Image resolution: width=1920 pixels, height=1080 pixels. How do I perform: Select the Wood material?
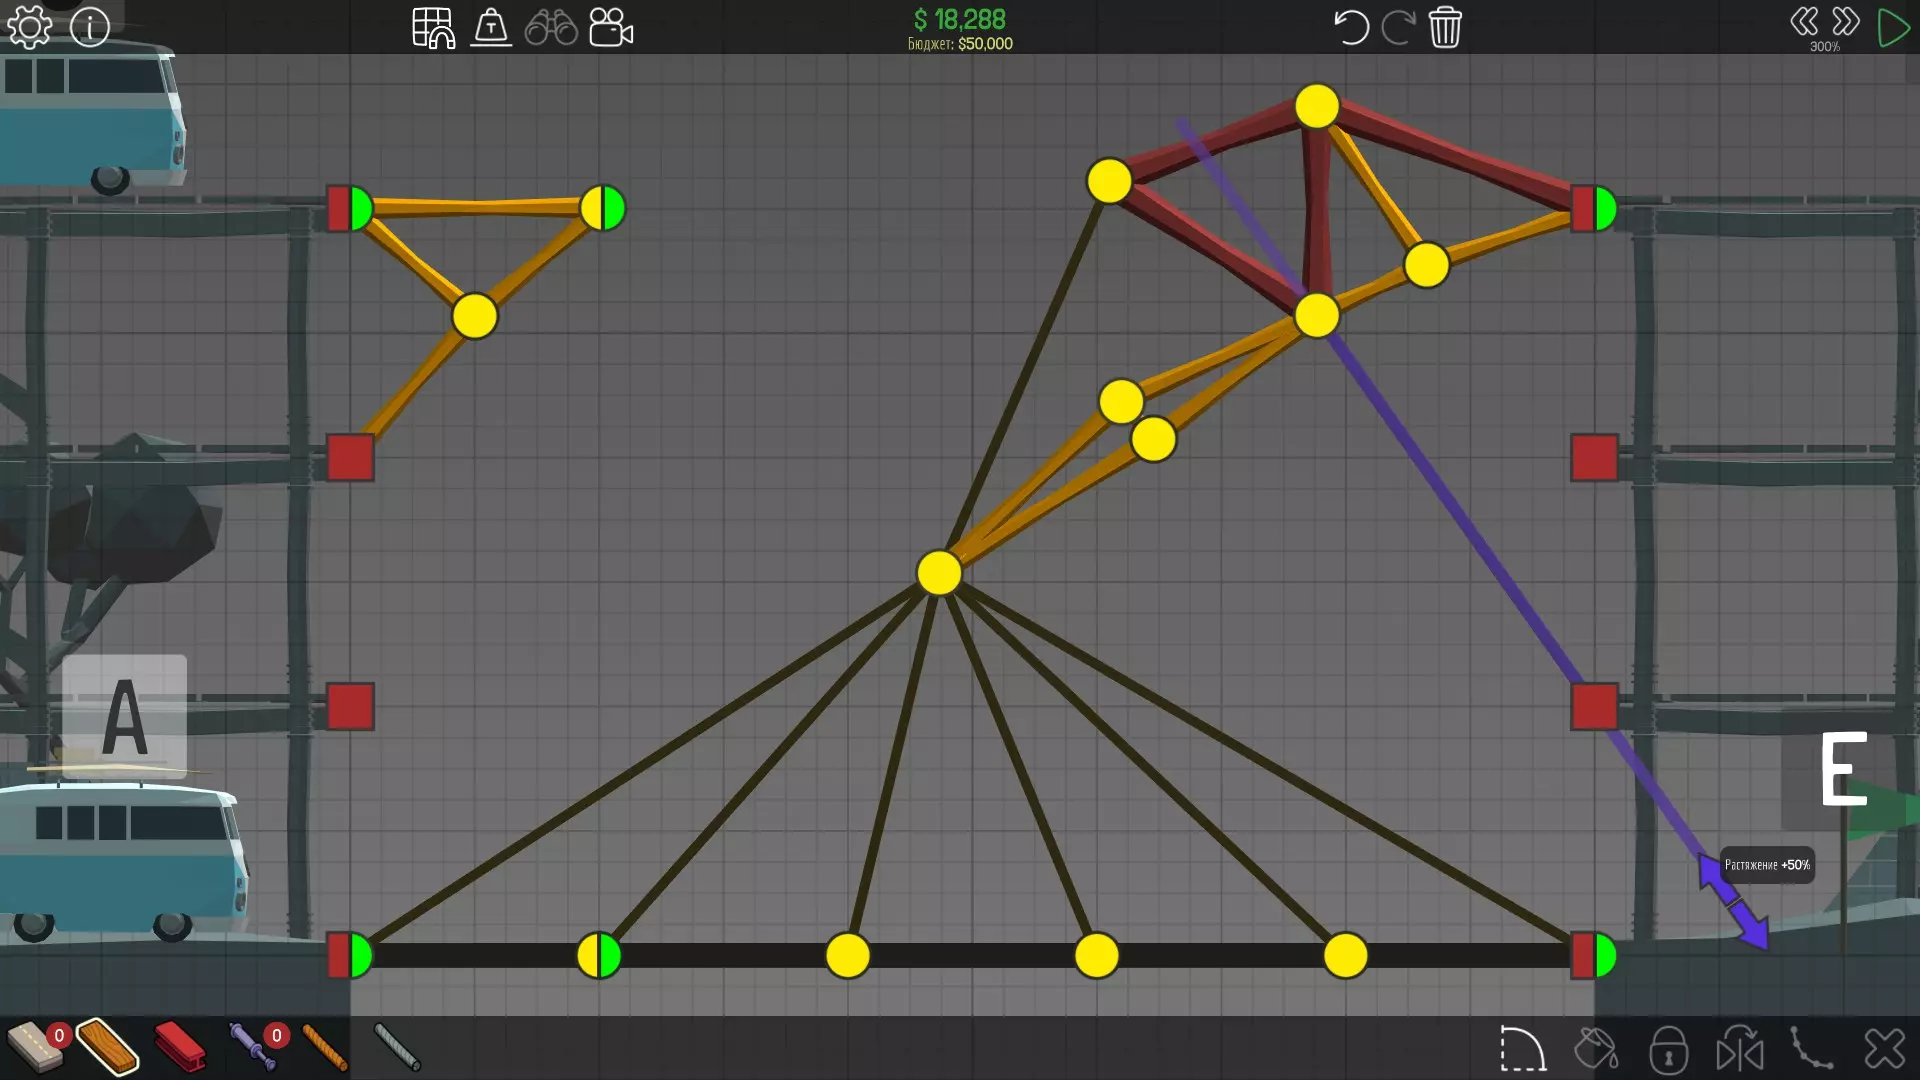[x=107, y=1047]
